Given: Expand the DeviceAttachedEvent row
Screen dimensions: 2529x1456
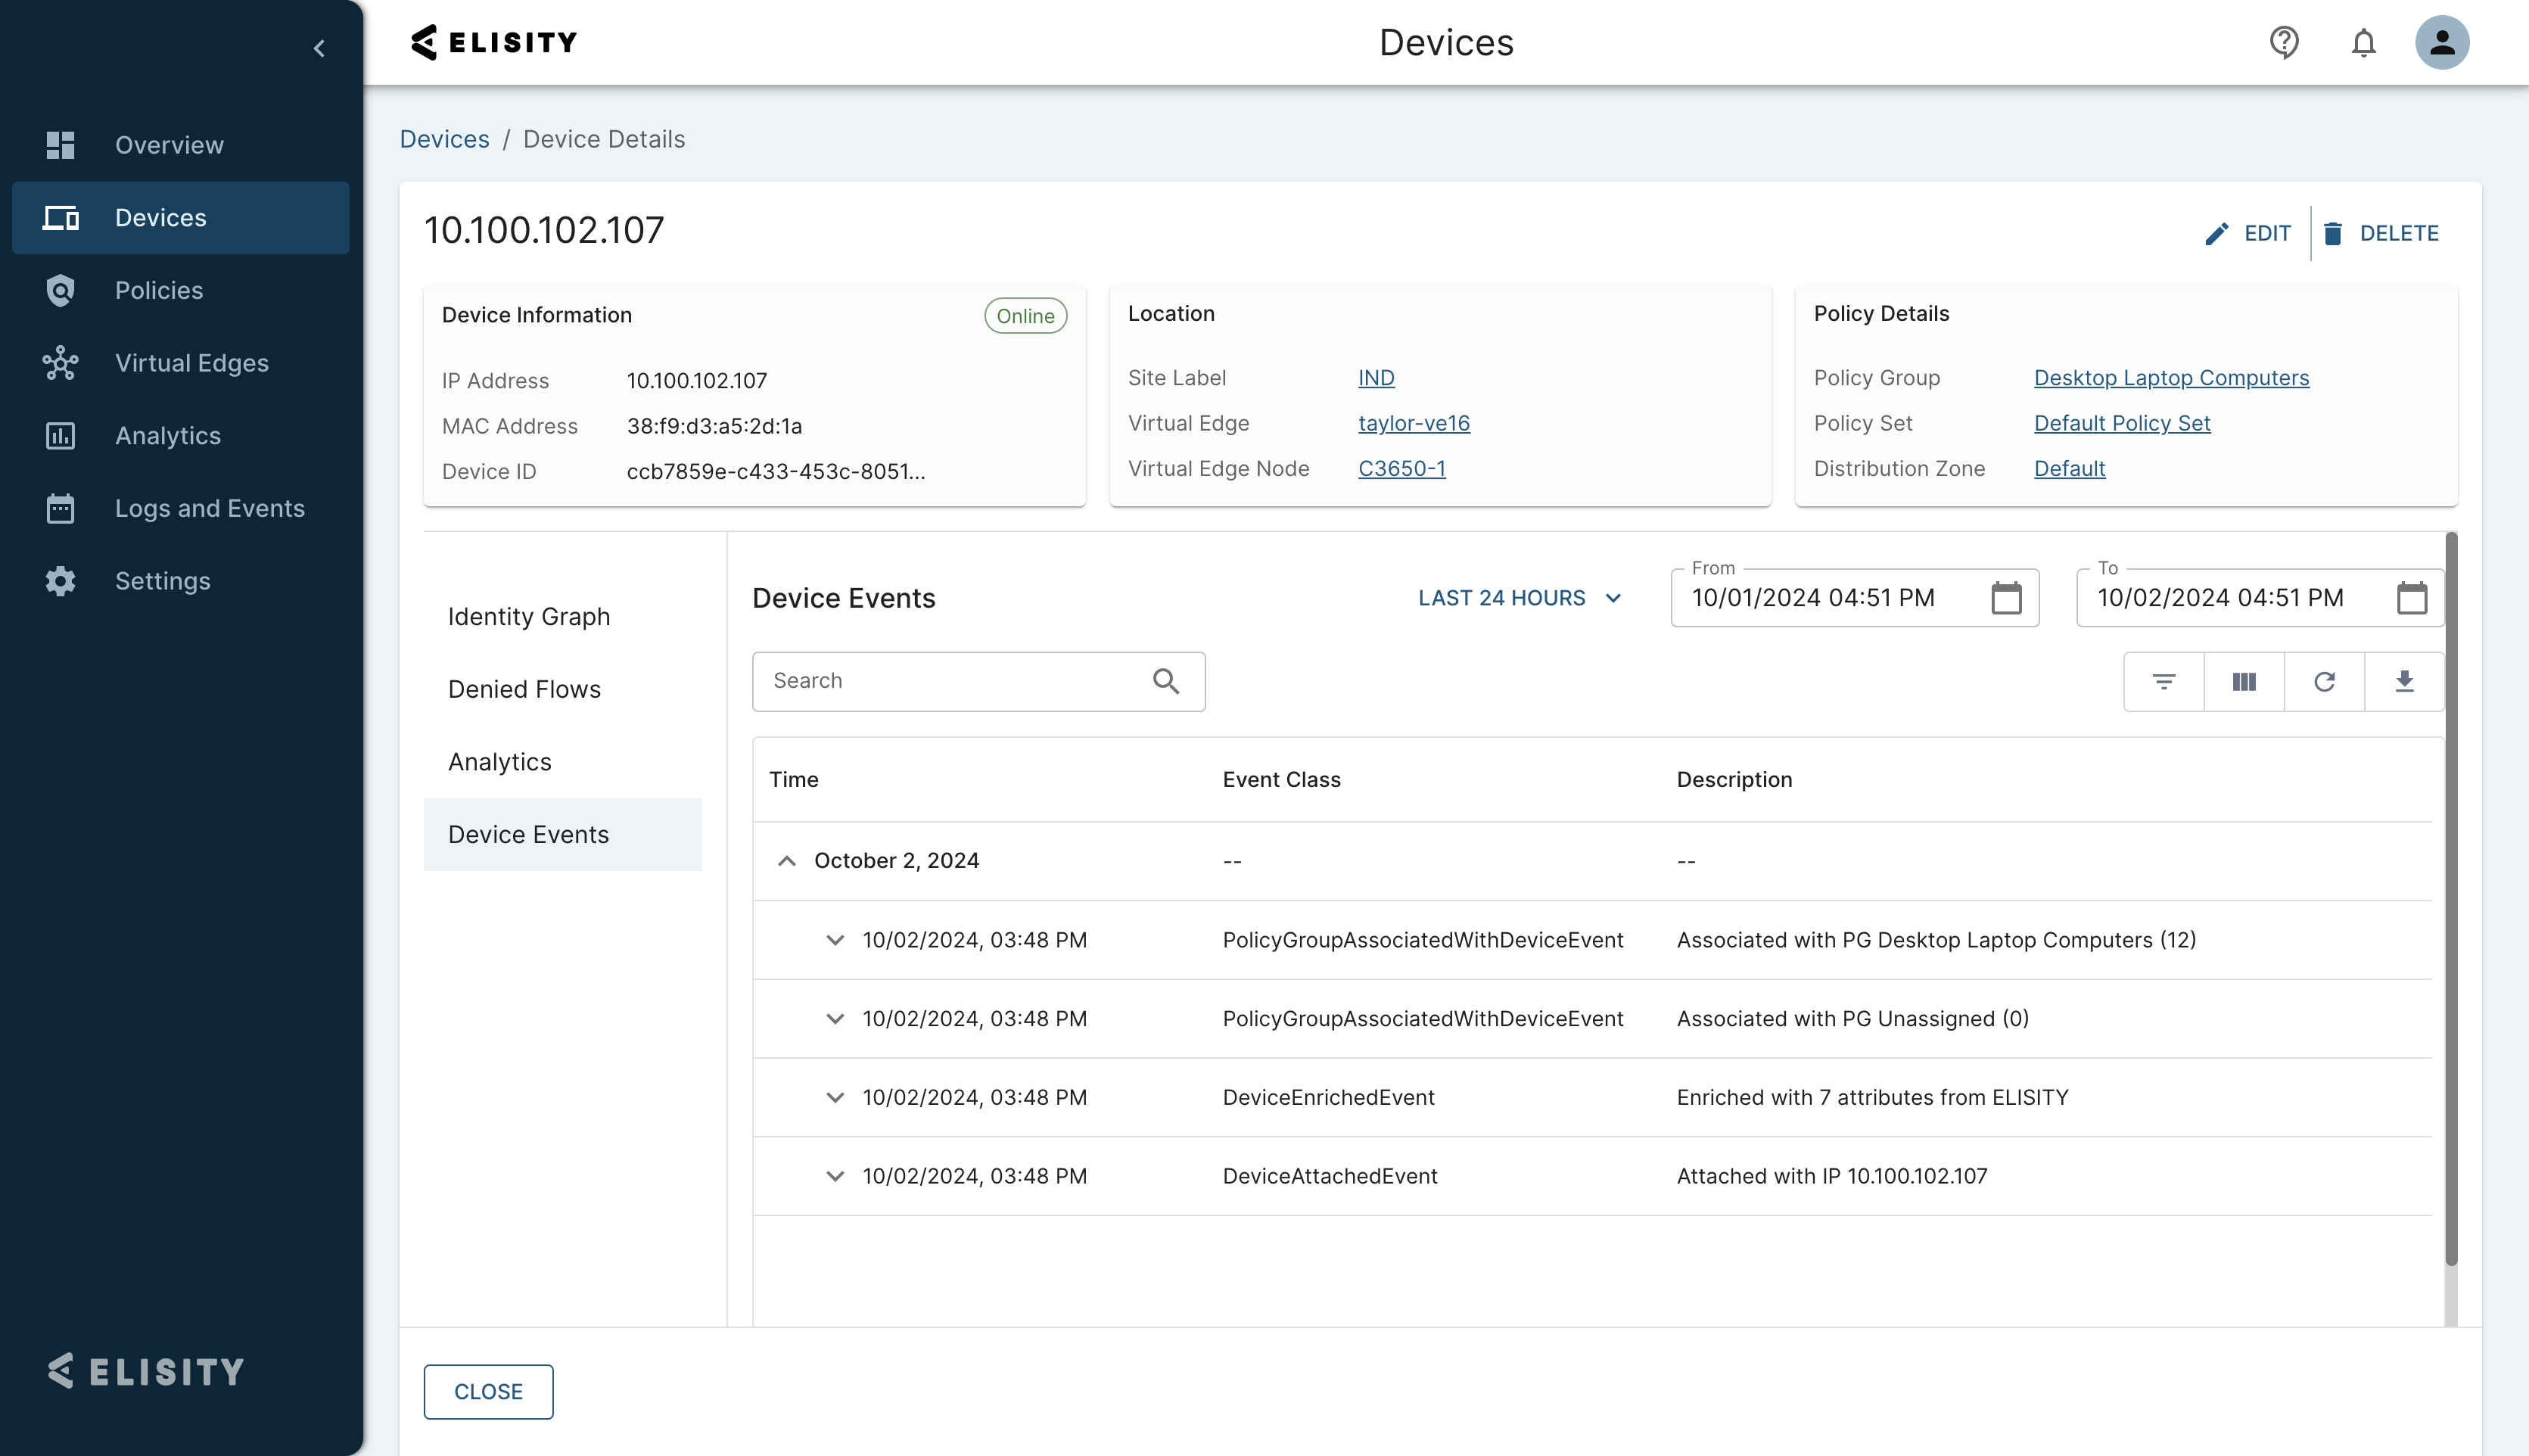Looking at the screenshot, I should tap(835, 1176).
